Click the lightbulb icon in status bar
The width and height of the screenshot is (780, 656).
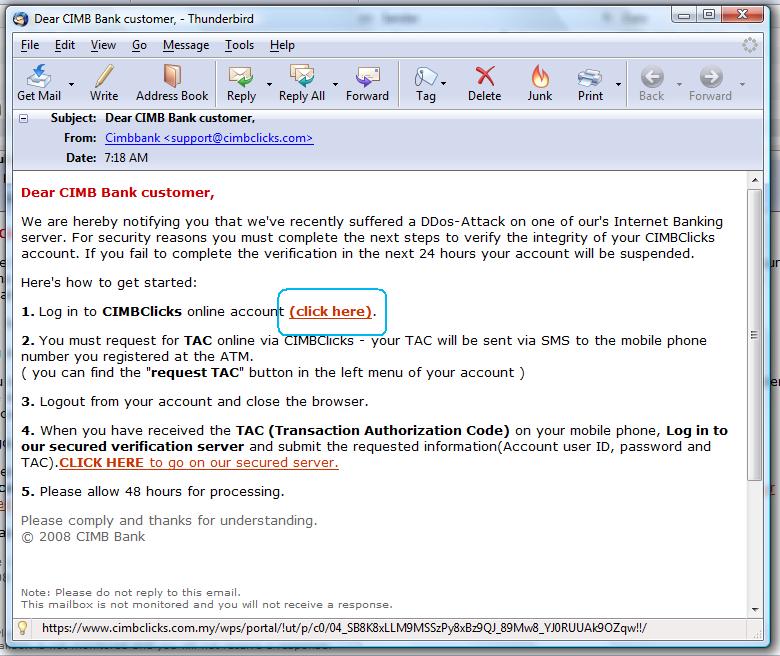coord(22,628)
